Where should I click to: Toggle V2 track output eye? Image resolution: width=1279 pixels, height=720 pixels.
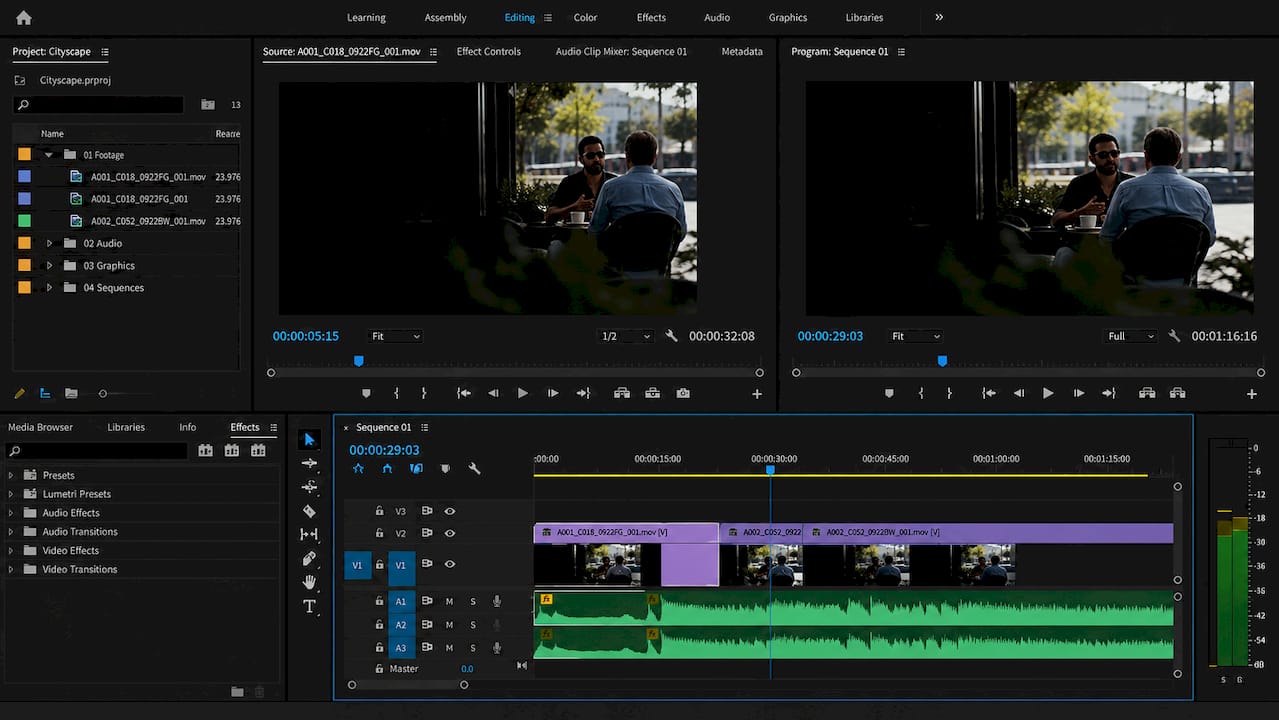click(x=450, y=533)
